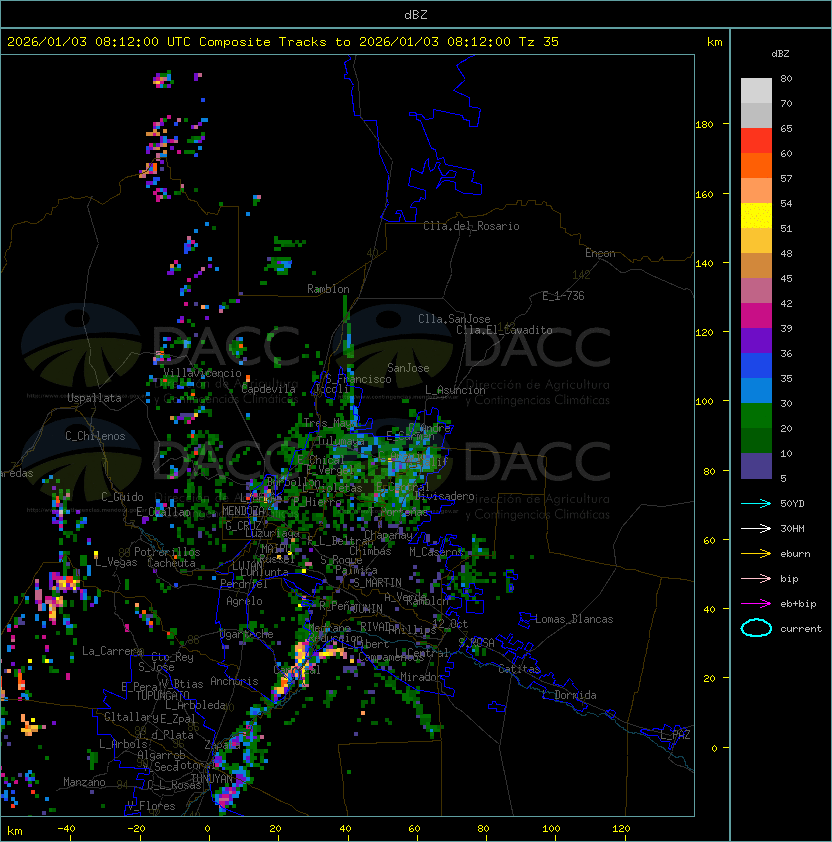Select the green 30-20 dBZ swatch
This screenshot has width=832, height=842.
pyautogui.click(x=756, y=416)
